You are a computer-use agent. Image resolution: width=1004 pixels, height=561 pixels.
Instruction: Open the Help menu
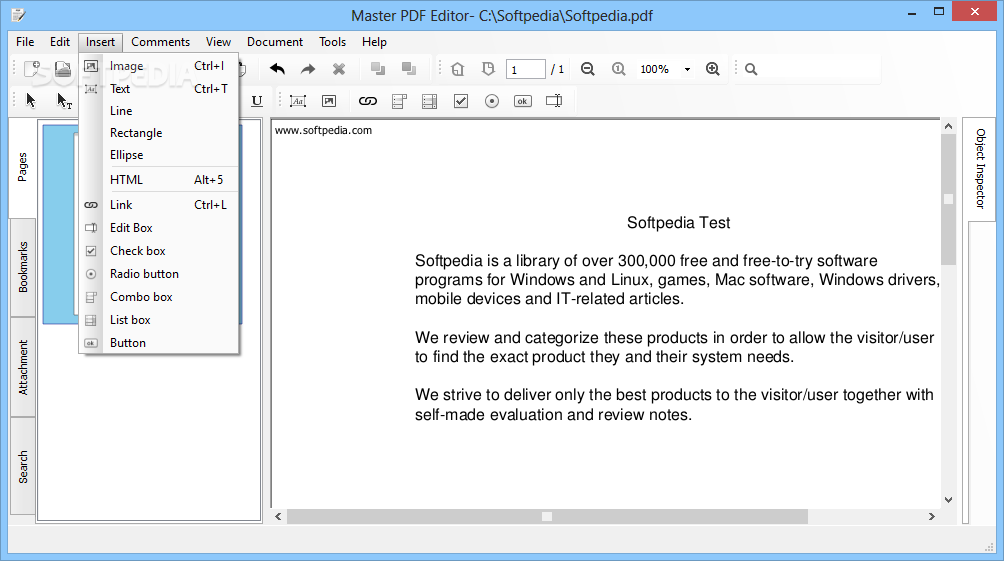[x=374, y=42]
